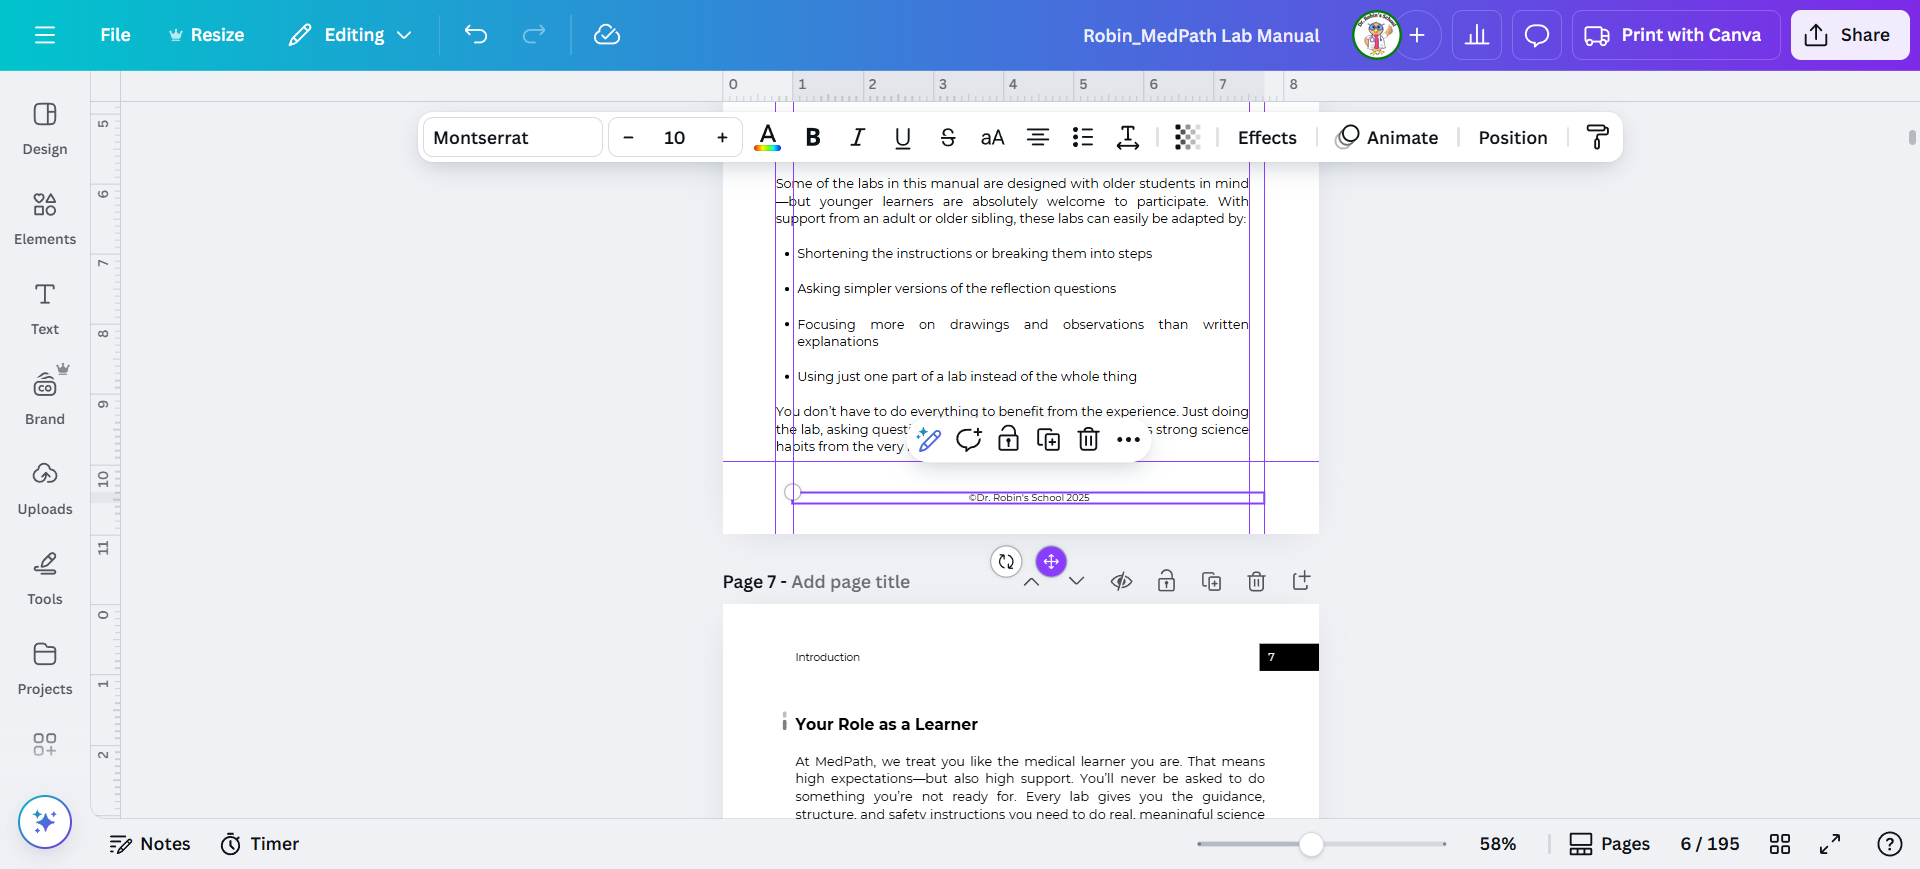Open the Position panel
Screen dimensions: 1920x869
1513,137
